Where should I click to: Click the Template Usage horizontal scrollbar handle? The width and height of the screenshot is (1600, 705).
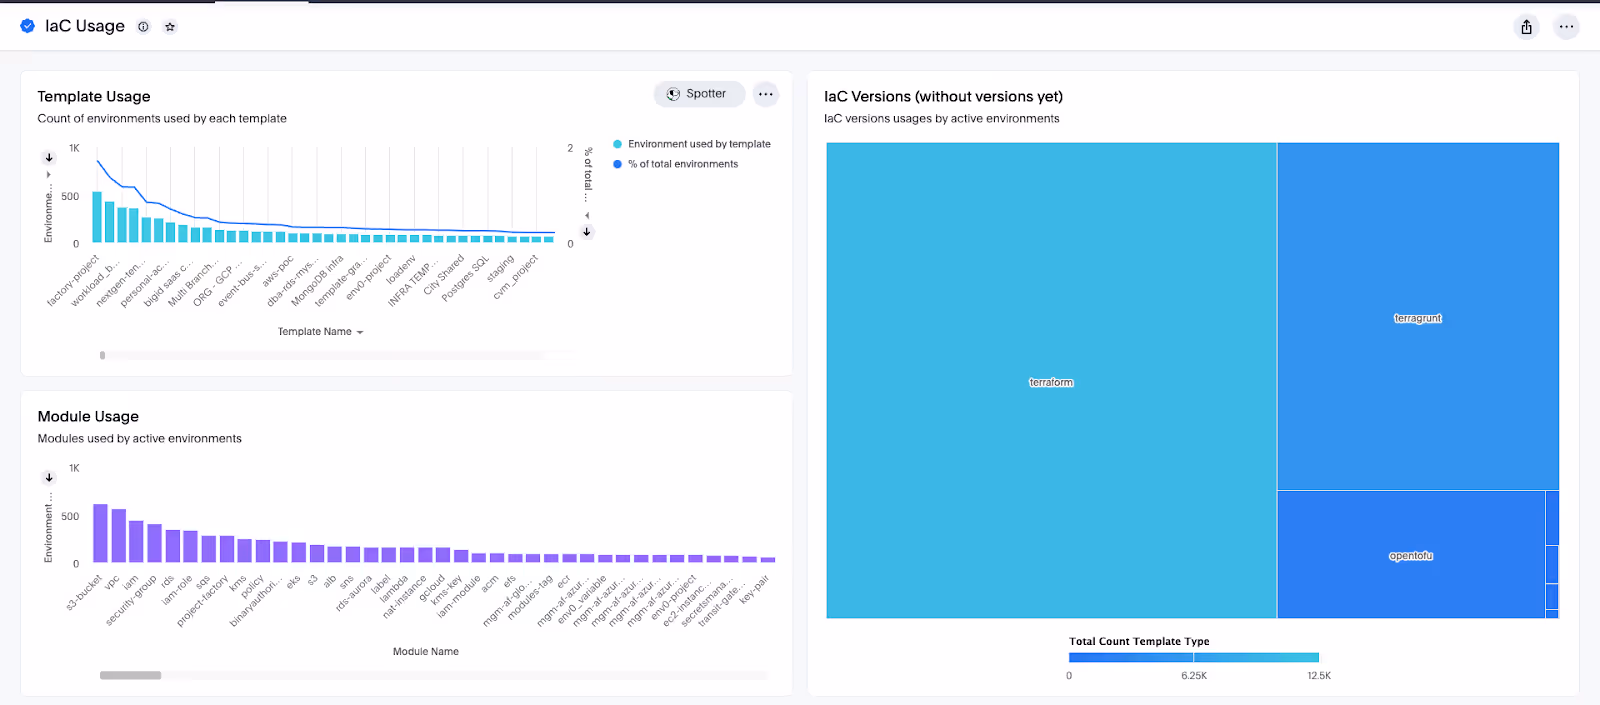pyautogui.click(x=102, y=355)
